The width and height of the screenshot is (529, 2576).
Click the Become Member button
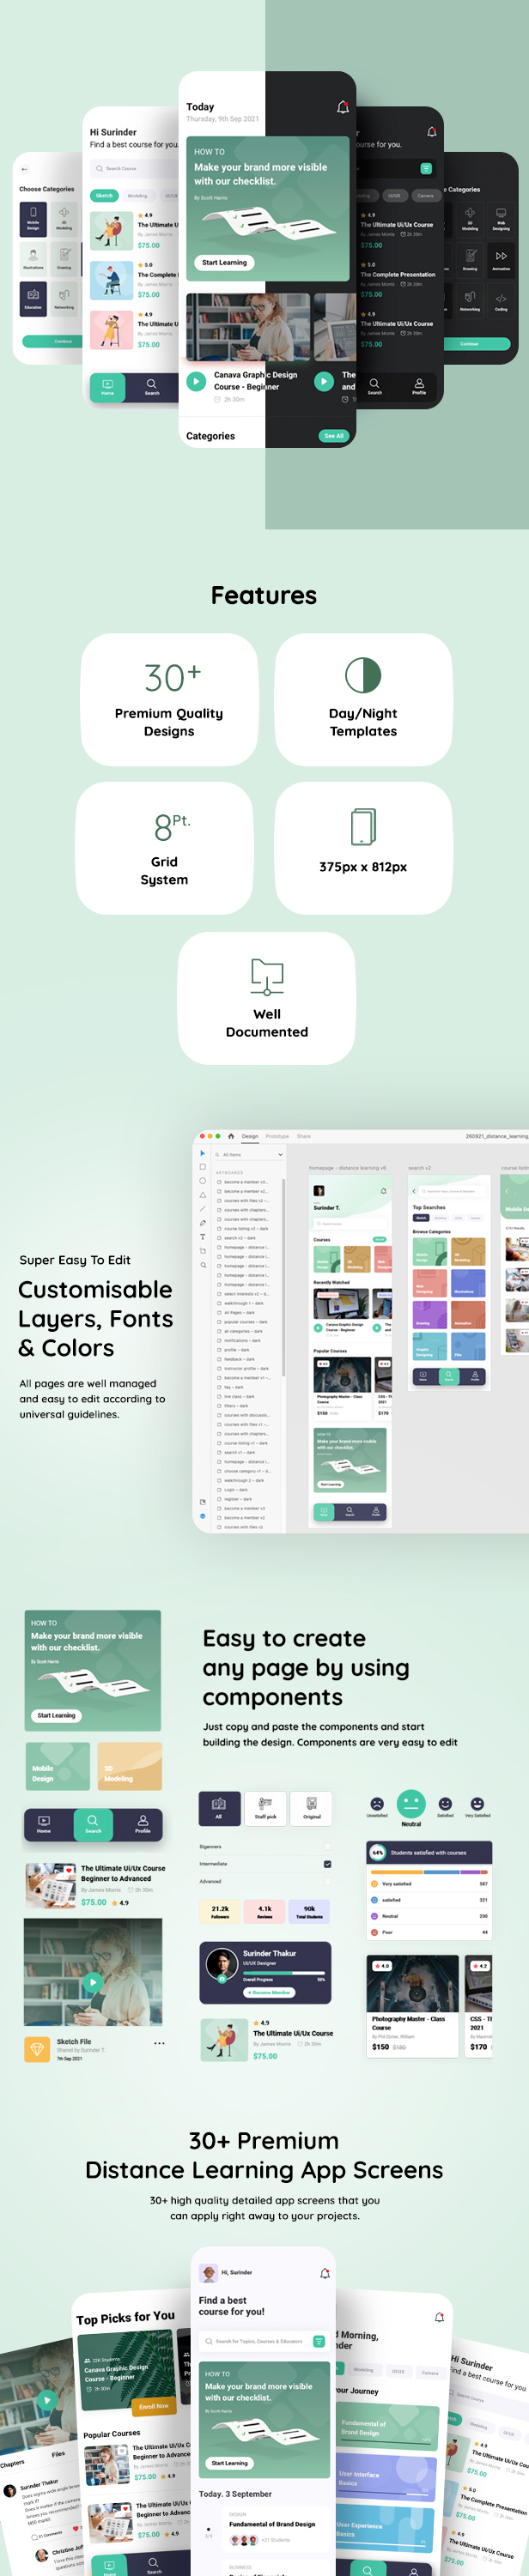(x=268, y=1992)
